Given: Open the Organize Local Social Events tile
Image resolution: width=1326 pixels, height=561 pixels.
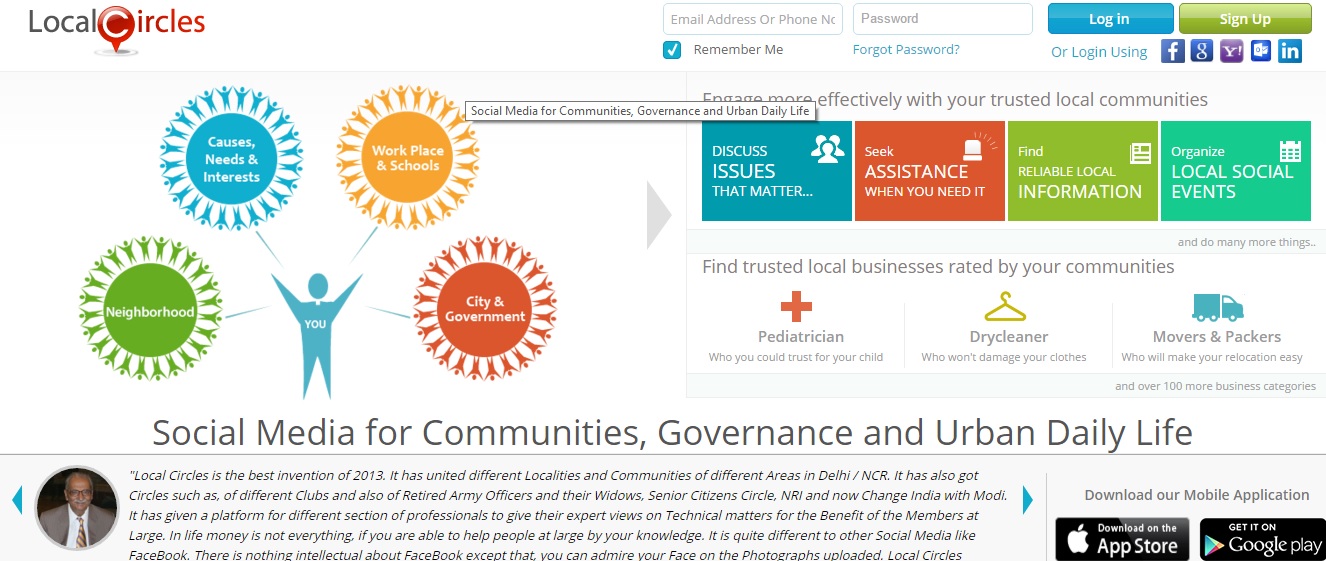Looking at the screenshot, I should coord(1236,171).
